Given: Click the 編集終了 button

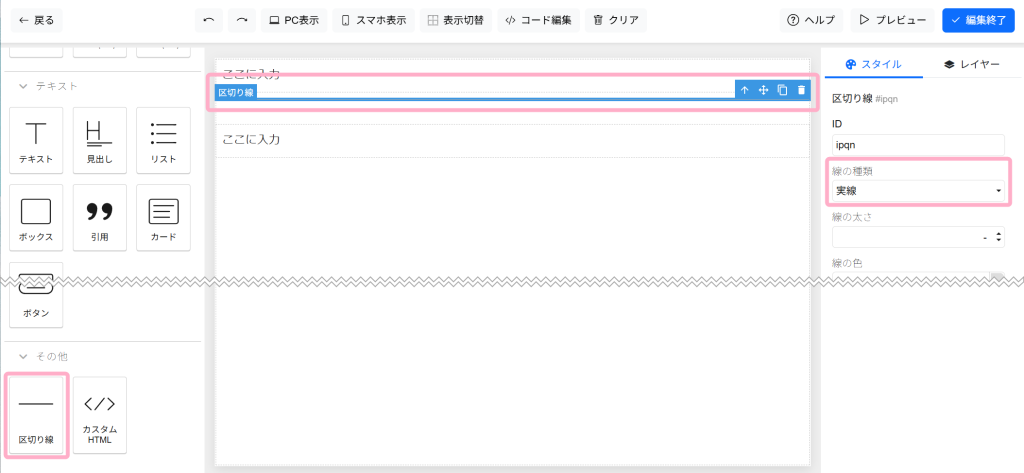Looking at the screenshot, I should pos(978,20).
